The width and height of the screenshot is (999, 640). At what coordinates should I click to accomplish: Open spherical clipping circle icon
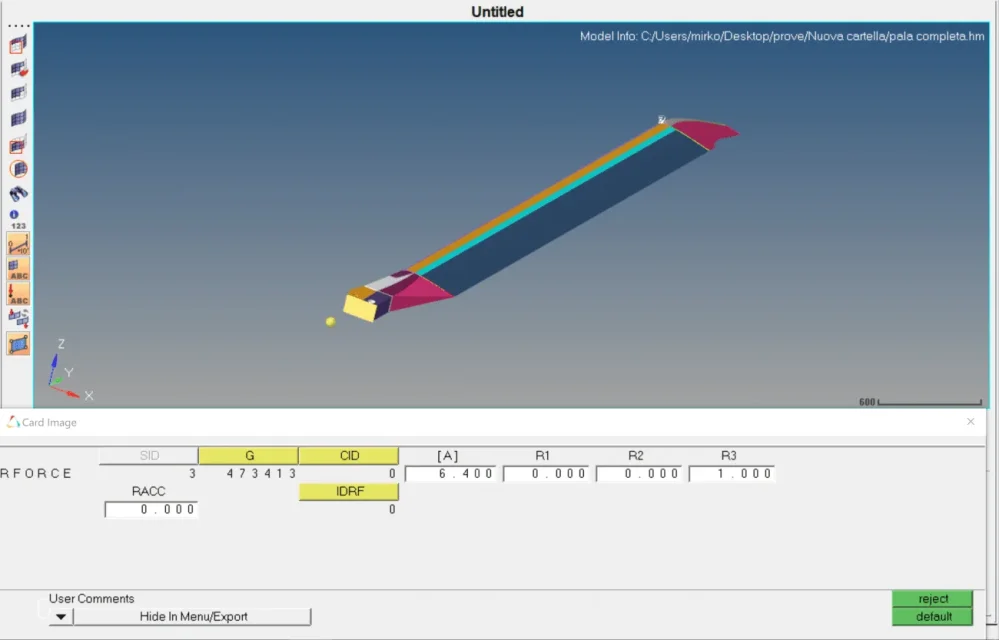coord(18,169)
